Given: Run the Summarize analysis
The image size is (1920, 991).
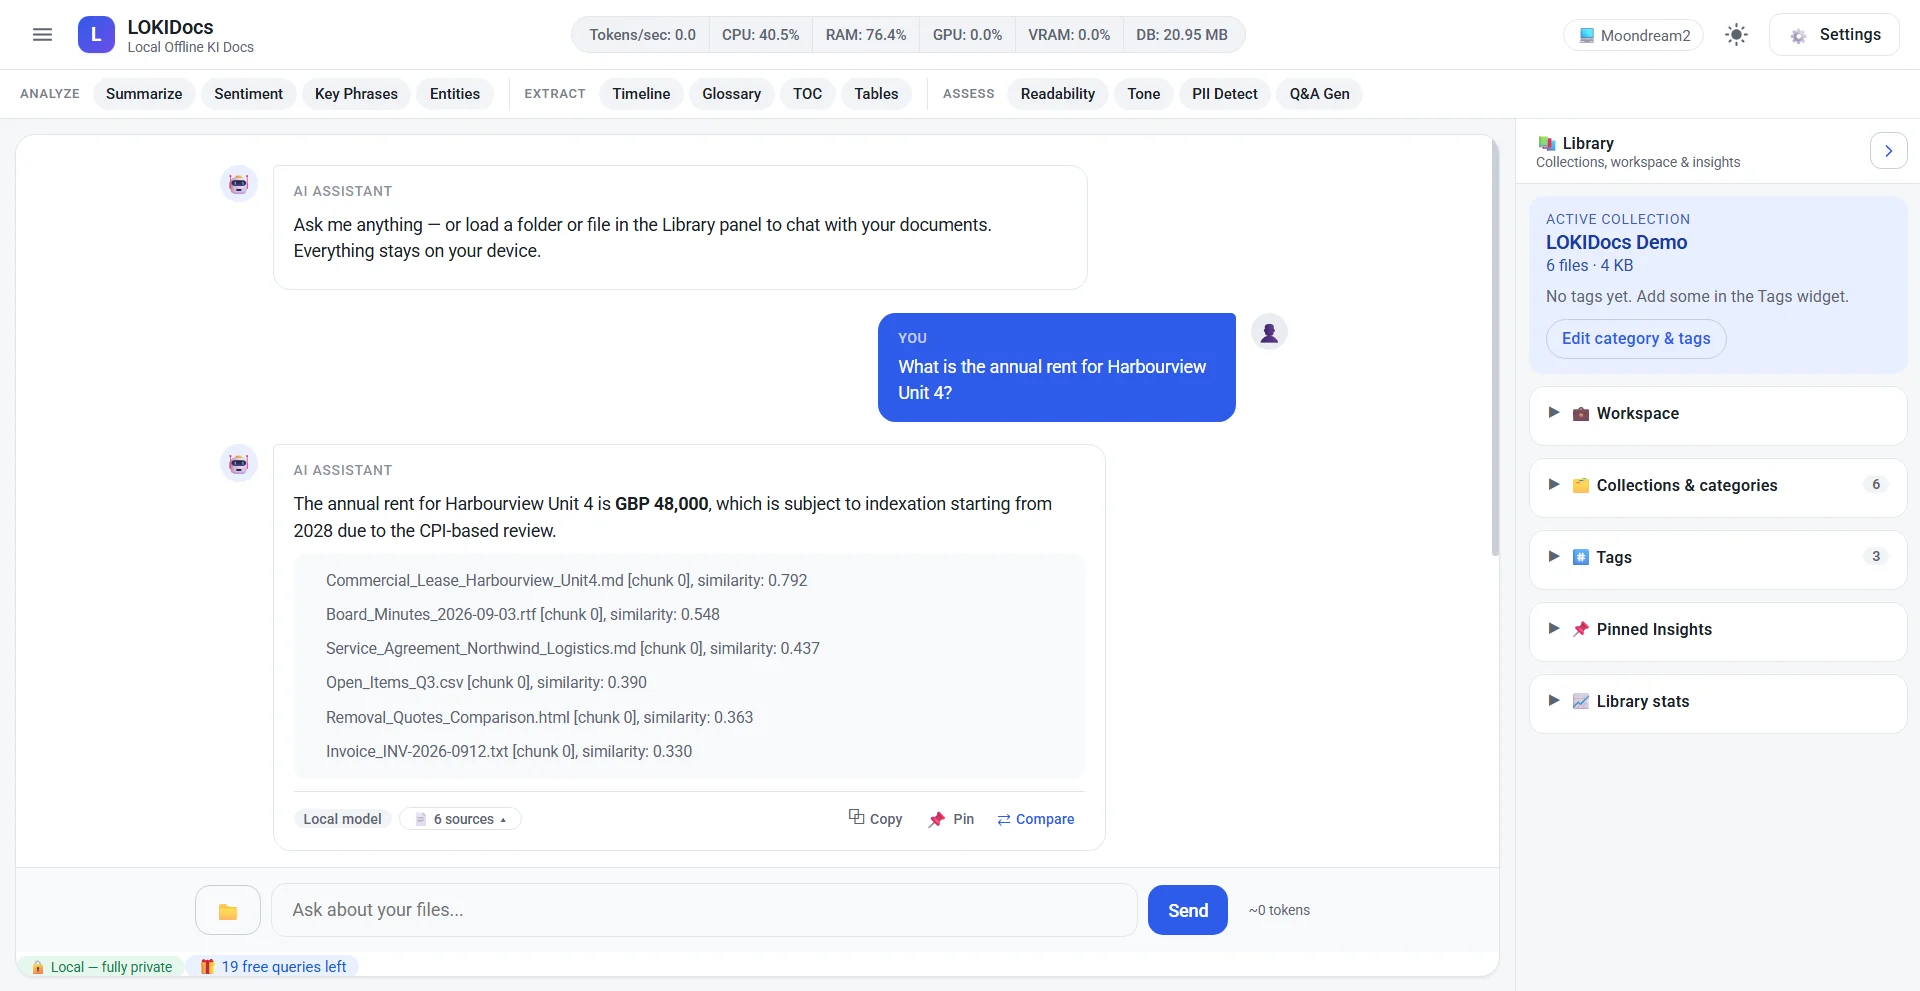Looking at the screenshot, I should click(144, 94).
